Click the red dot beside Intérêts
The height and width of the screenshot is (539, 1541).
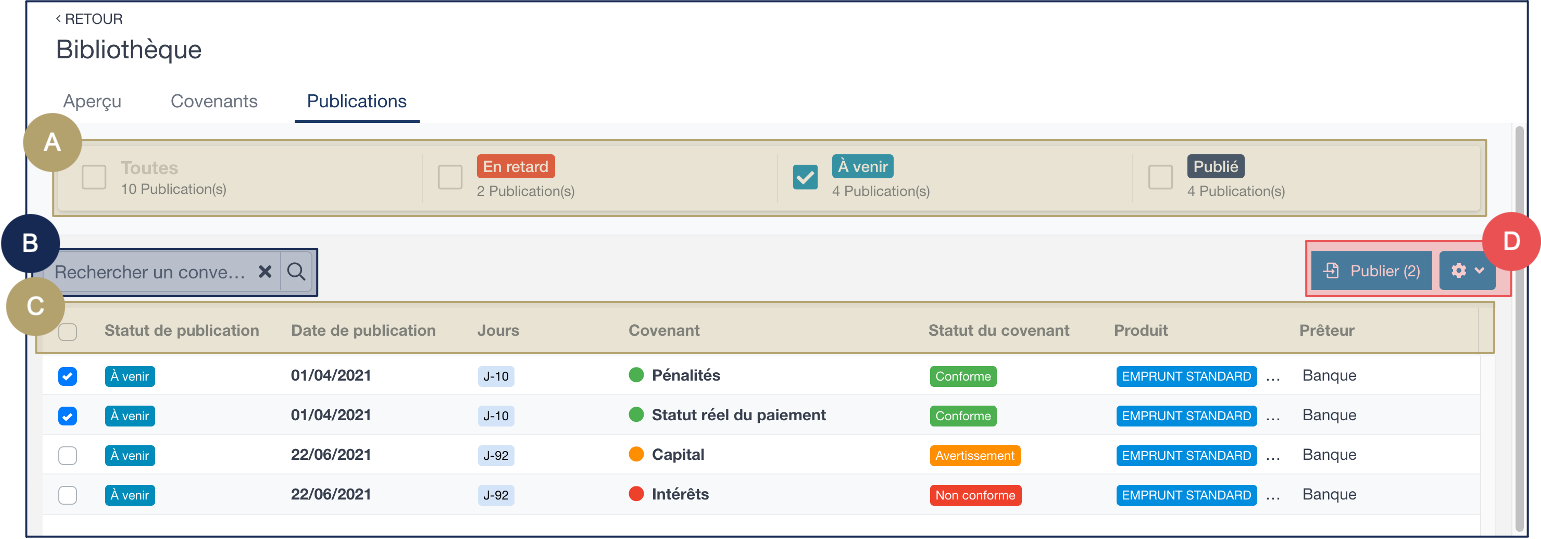point(636,494)
